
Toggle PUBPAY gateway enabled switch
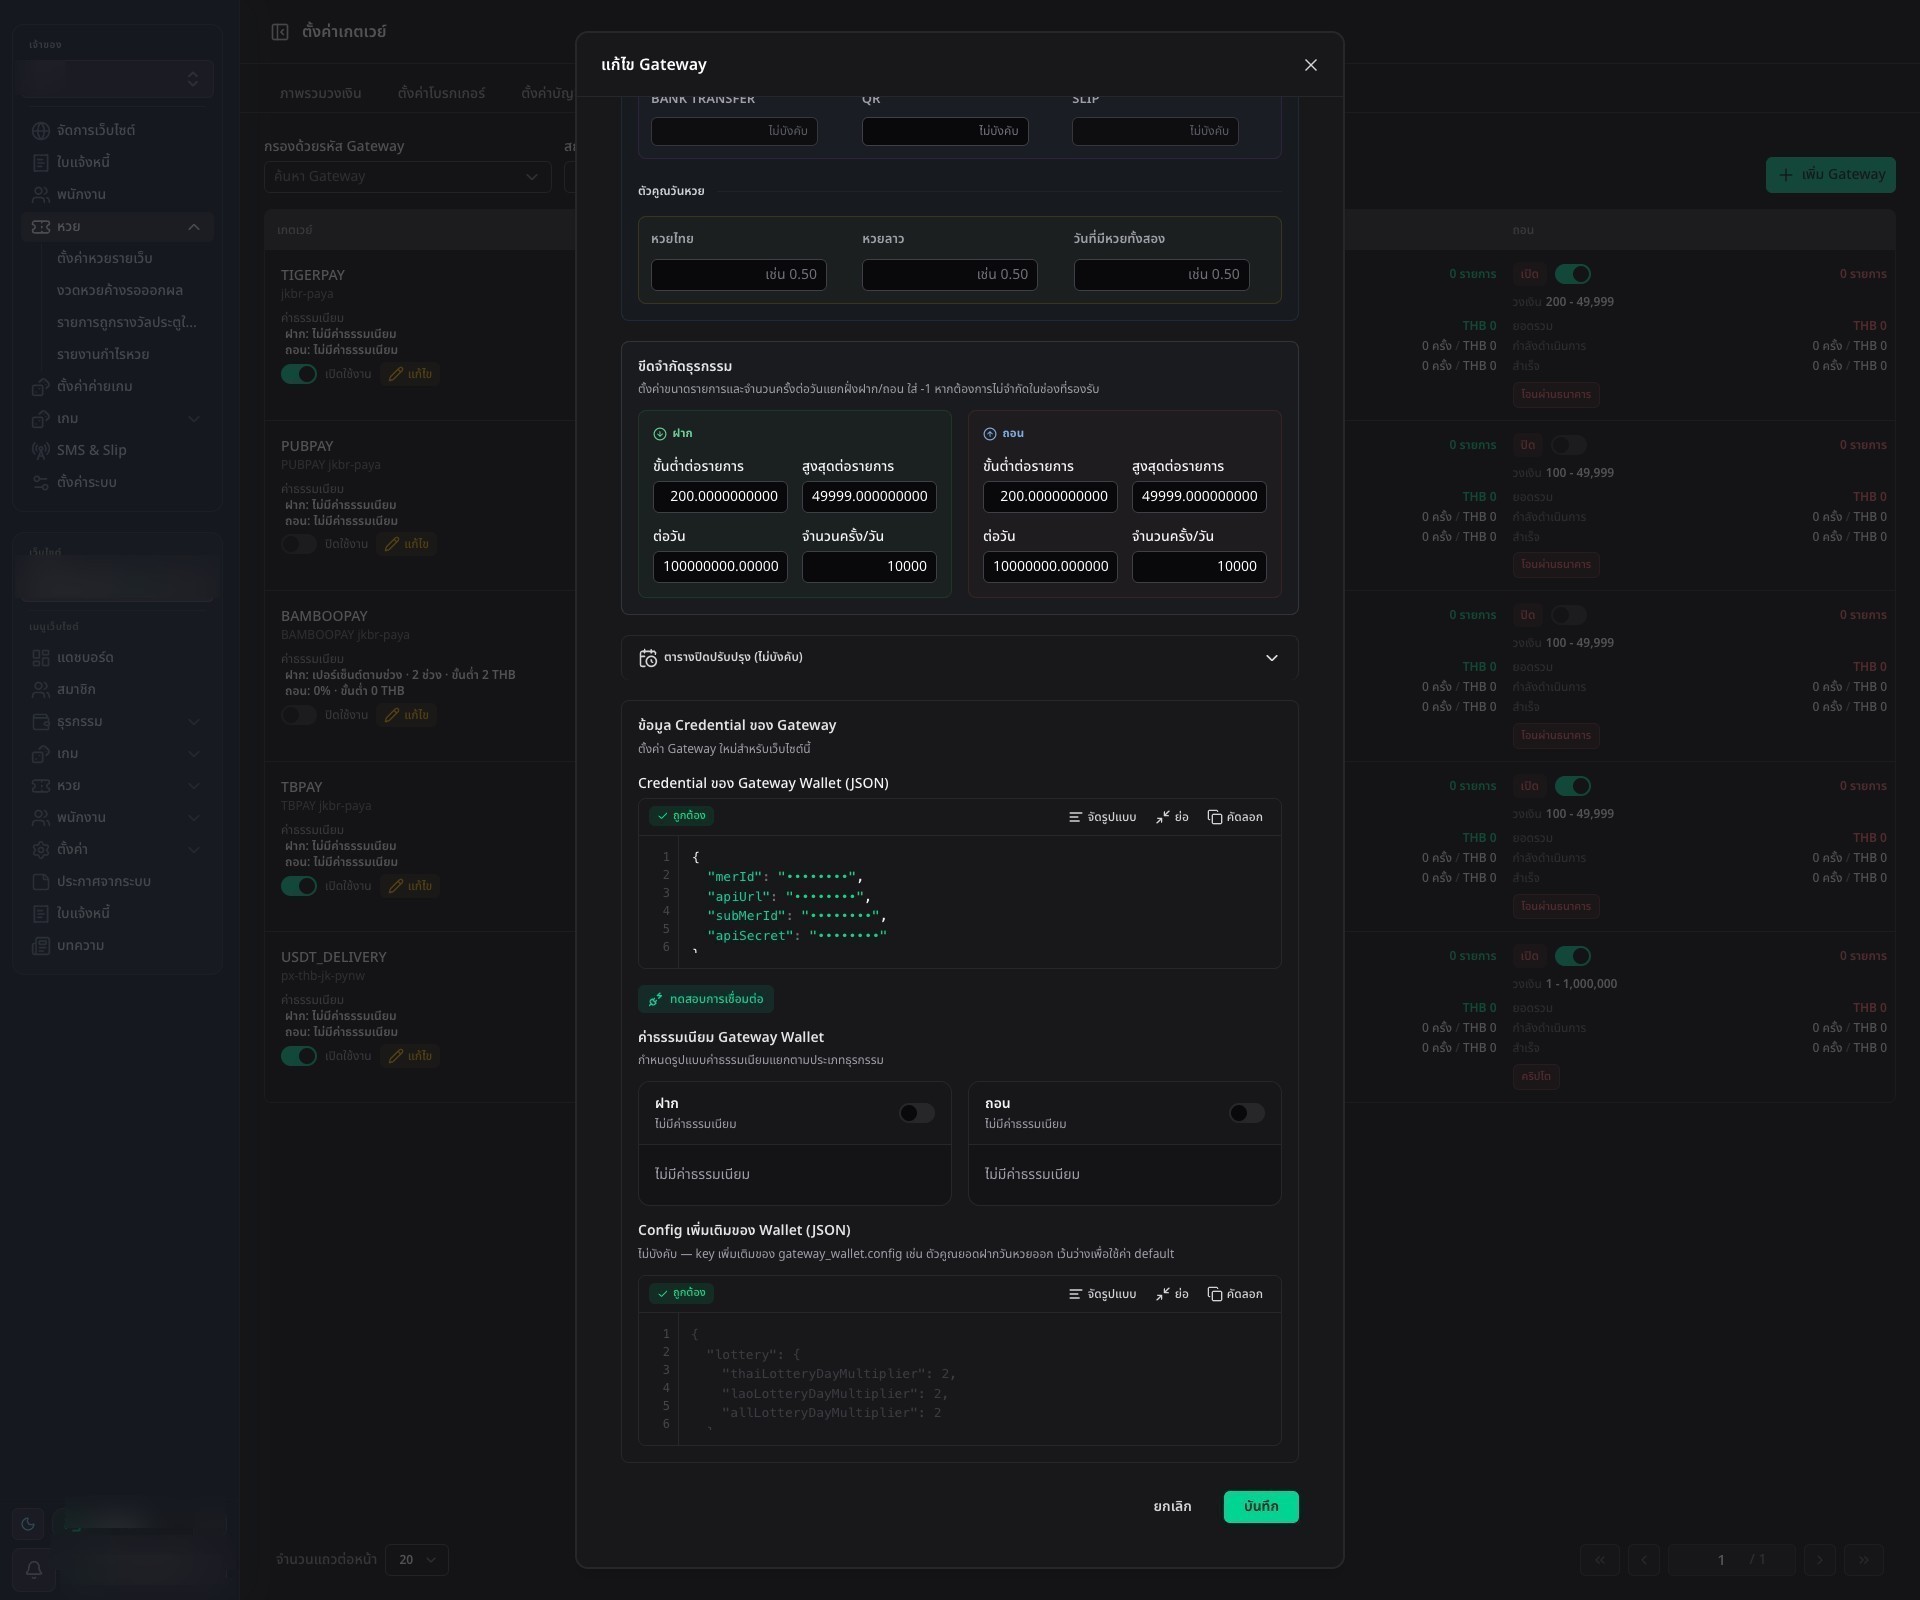299,544
